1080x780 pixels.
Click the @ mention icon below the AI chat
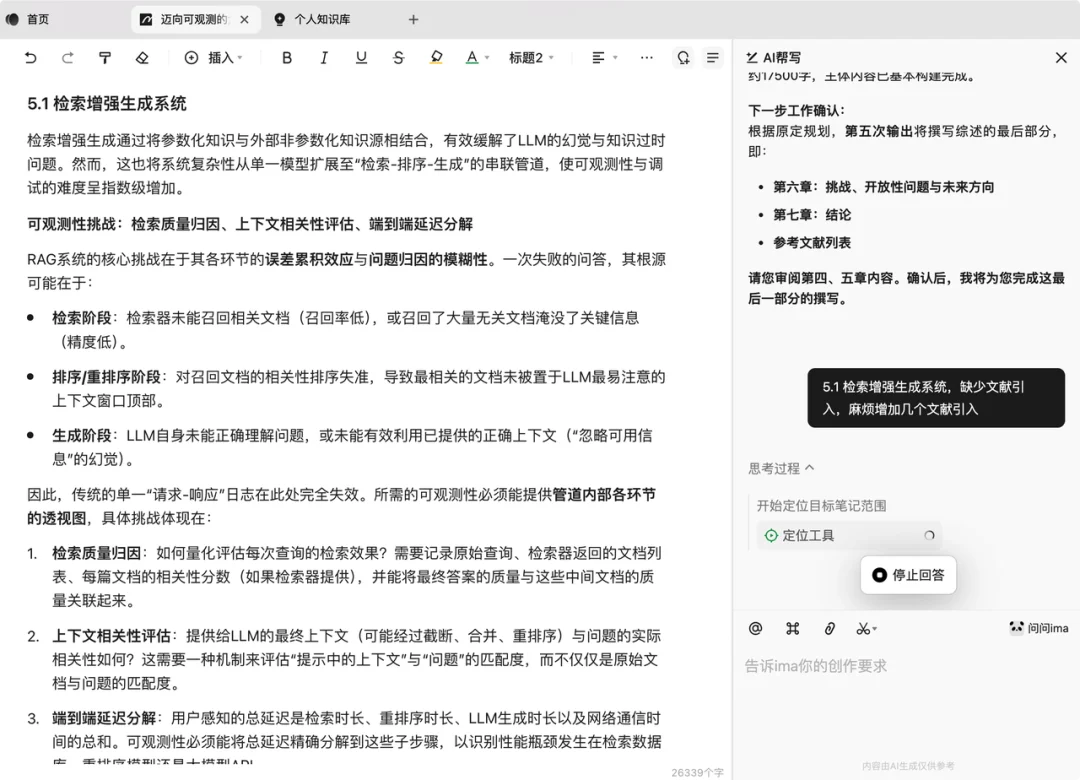tap(756, 628)
